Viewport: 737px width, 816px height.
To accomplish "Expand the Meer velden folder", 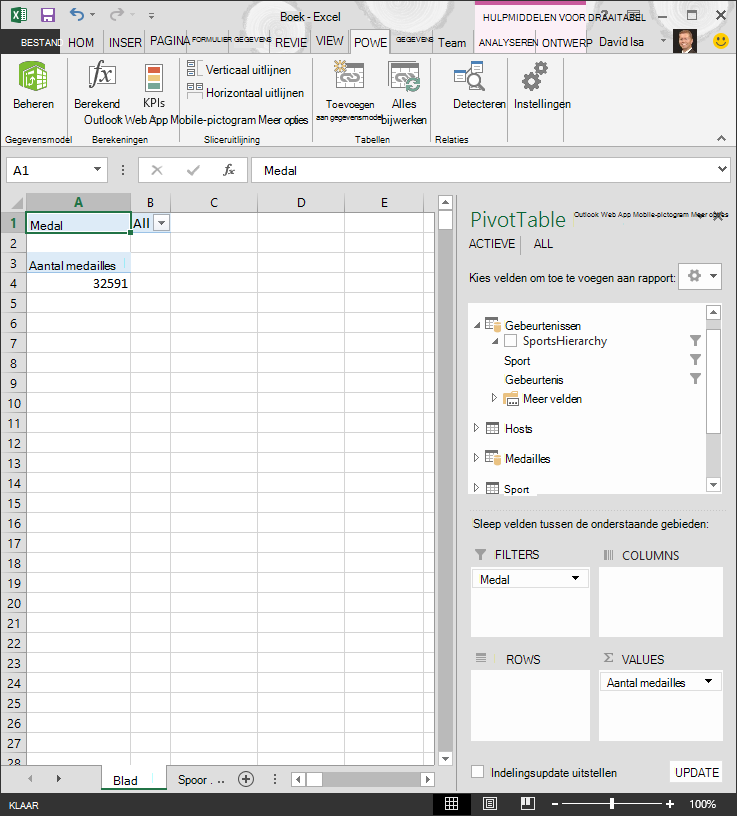I will coord(494,398).
